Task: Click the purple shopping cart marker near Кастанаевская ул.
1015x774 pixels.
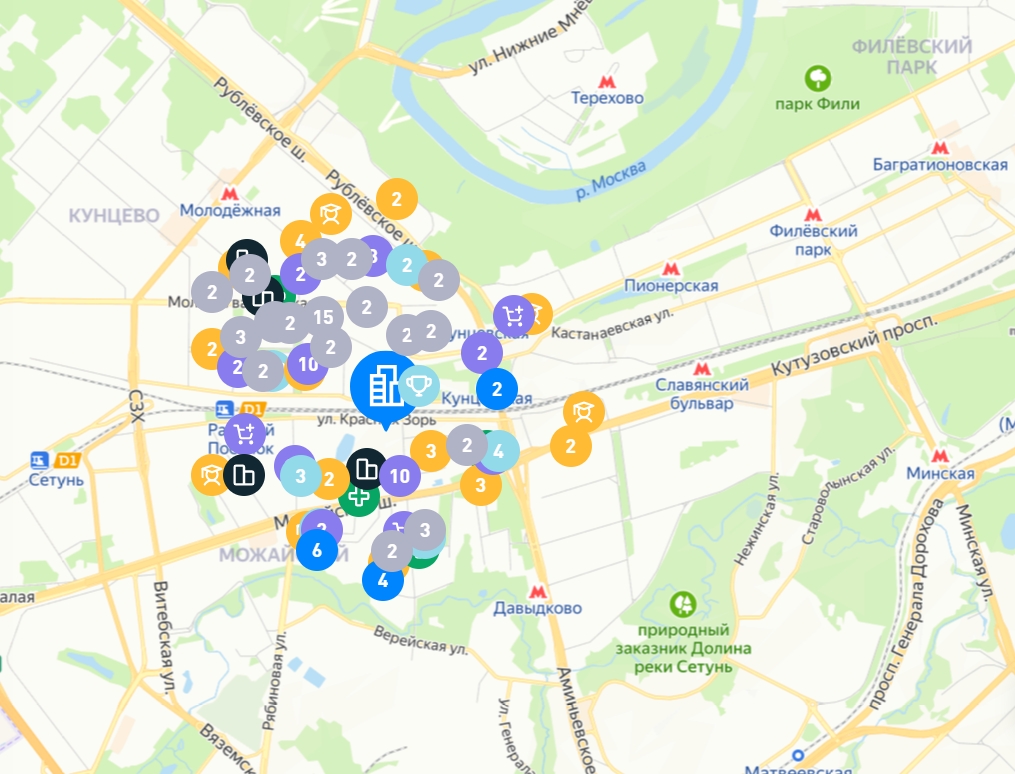Action: [514, 316]
